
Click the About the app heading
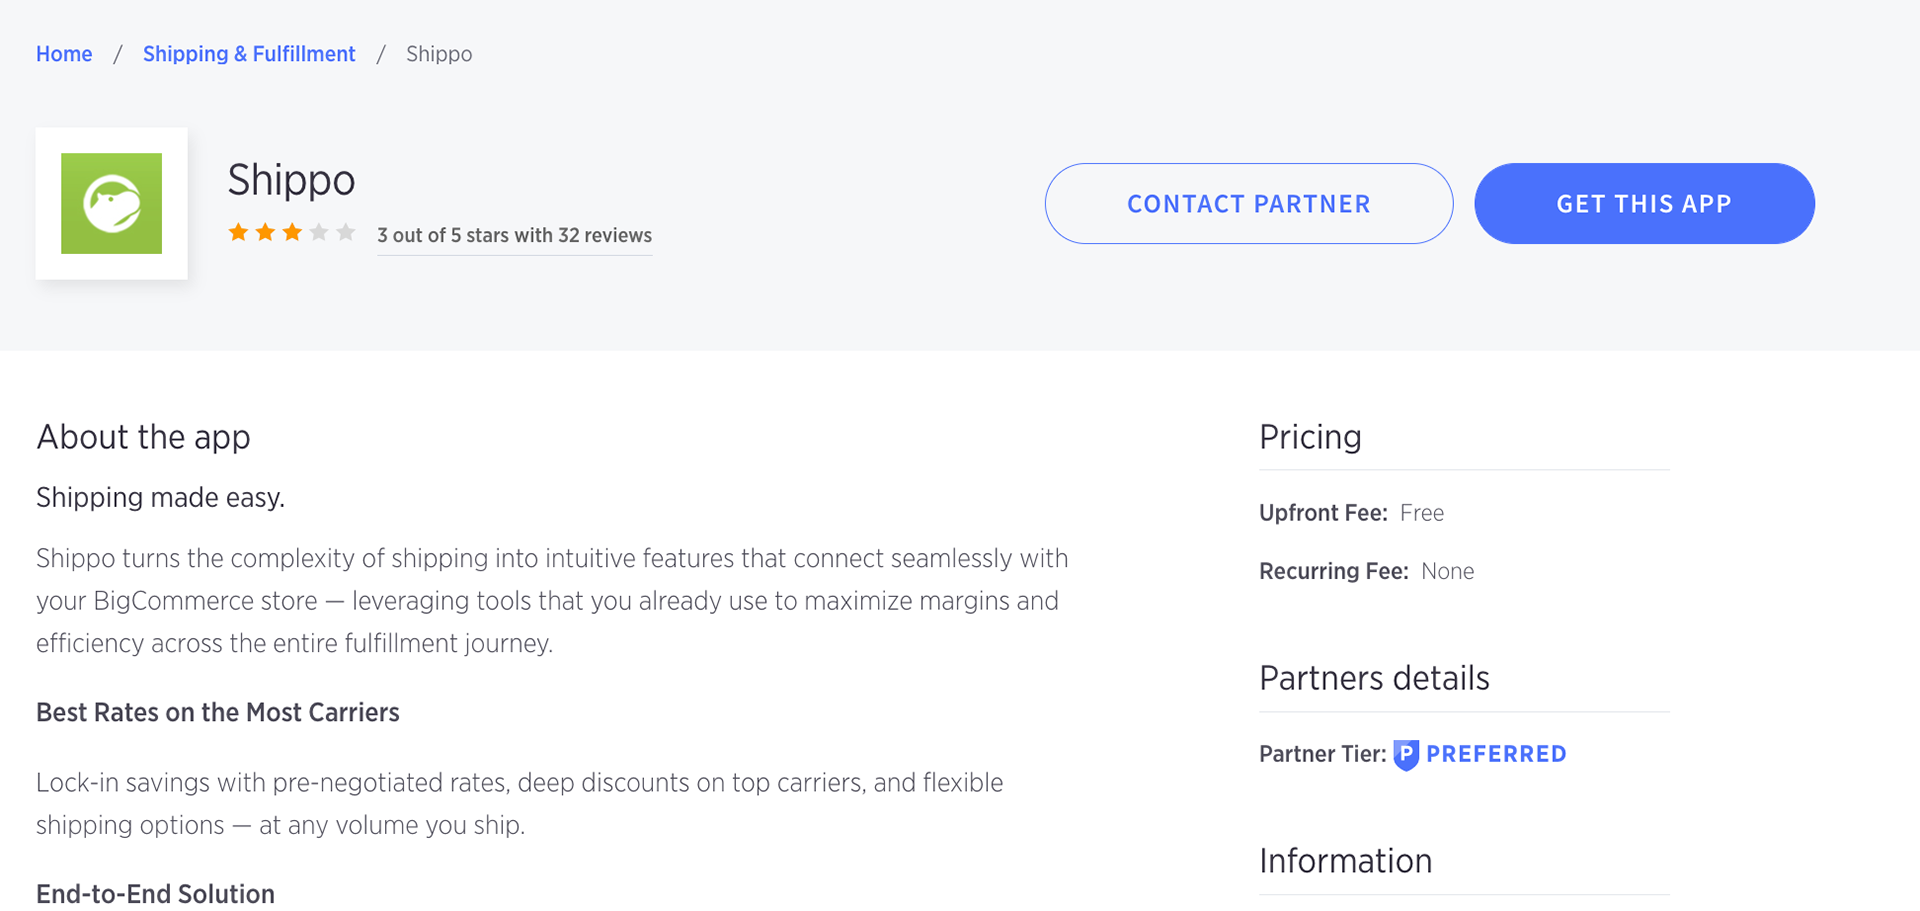143,437
